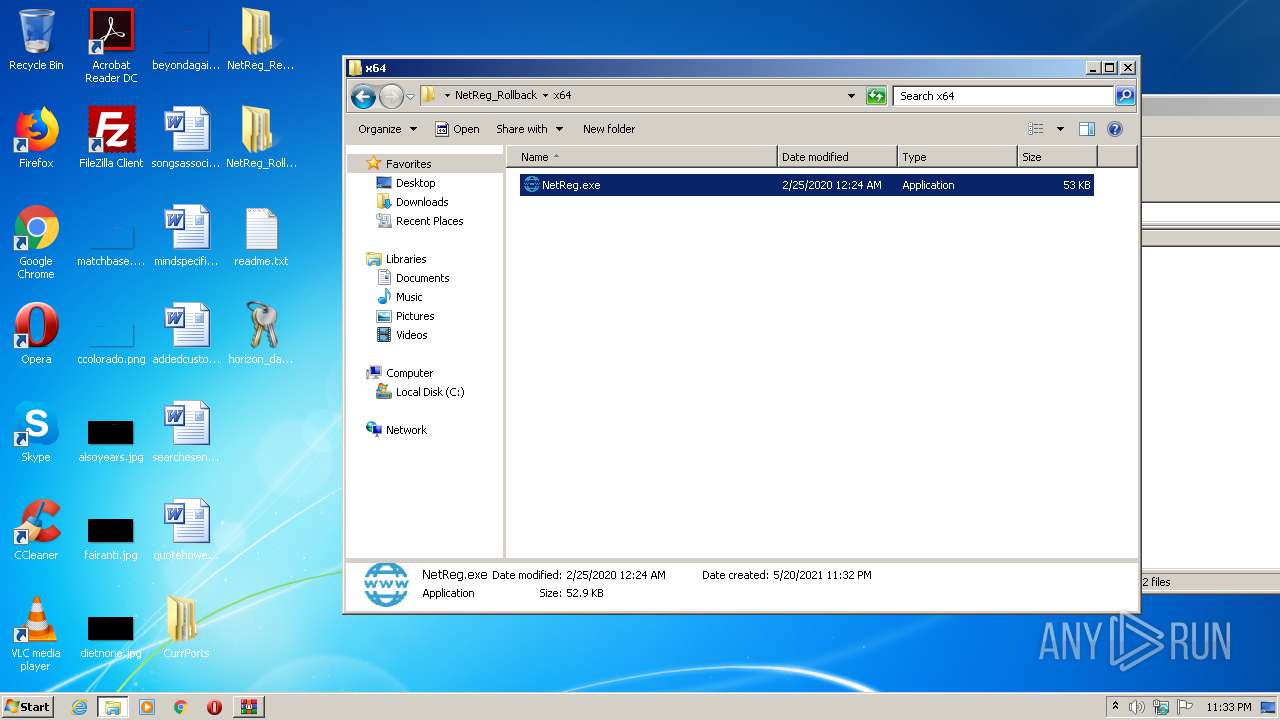Click the ccolorado.png desktop file
The width and height of the screenshot is (1280, 720).
click(x=111, y=340)
